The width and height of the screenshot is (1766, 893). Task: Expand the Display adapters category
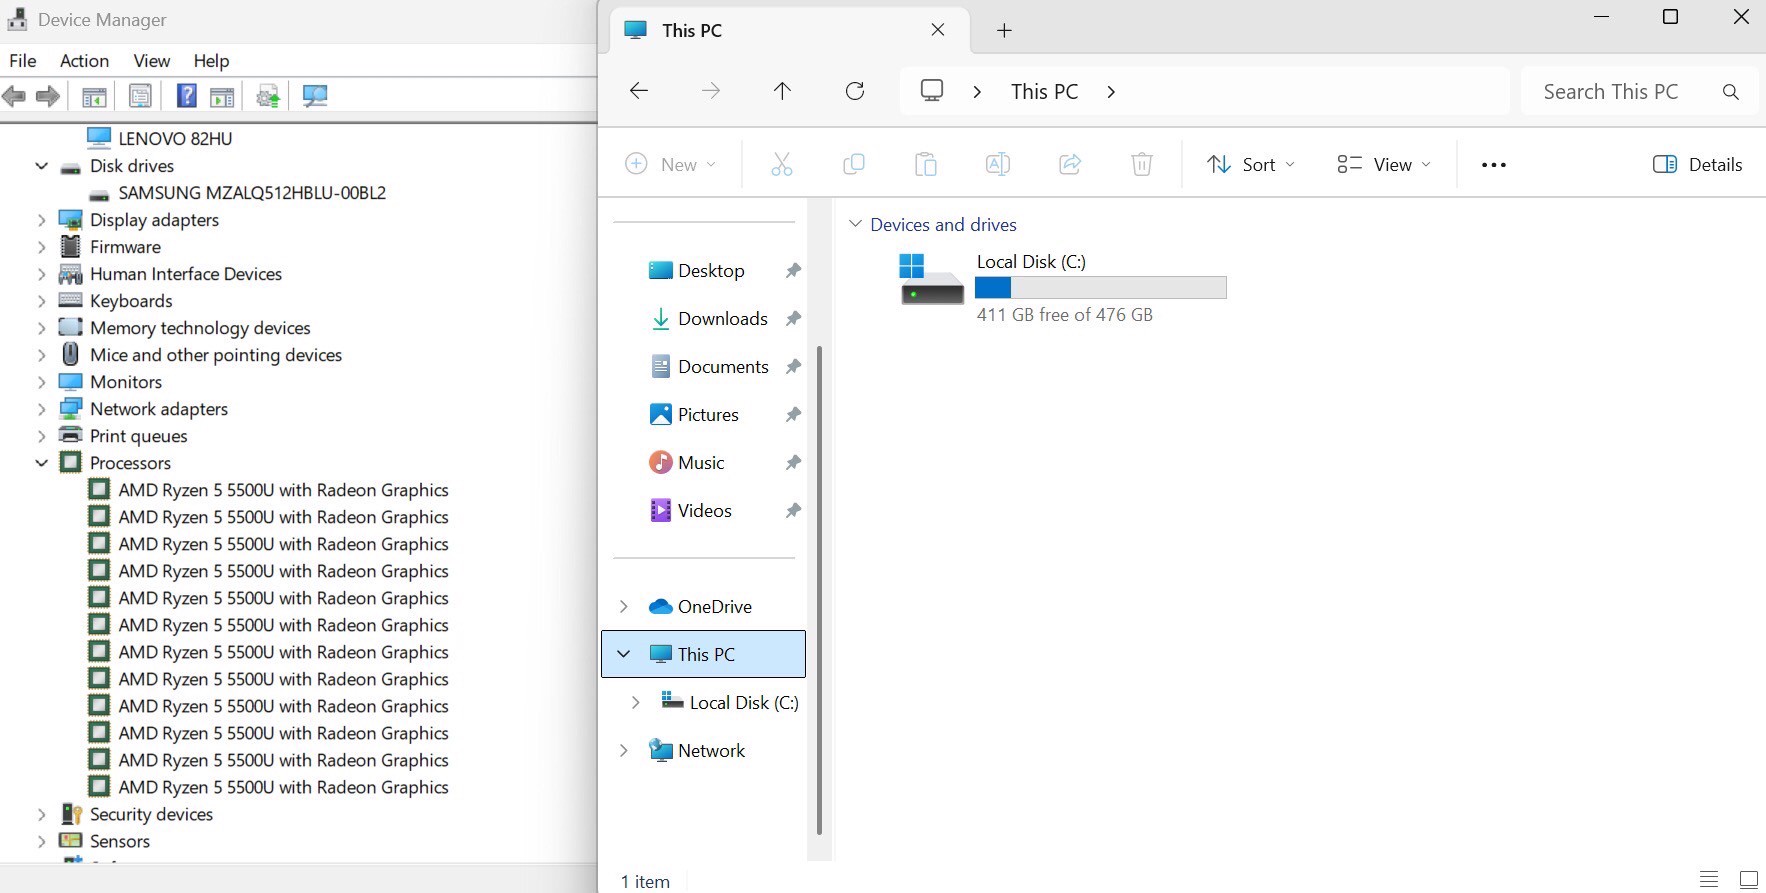pyautogui.click(x=42, y=220)
